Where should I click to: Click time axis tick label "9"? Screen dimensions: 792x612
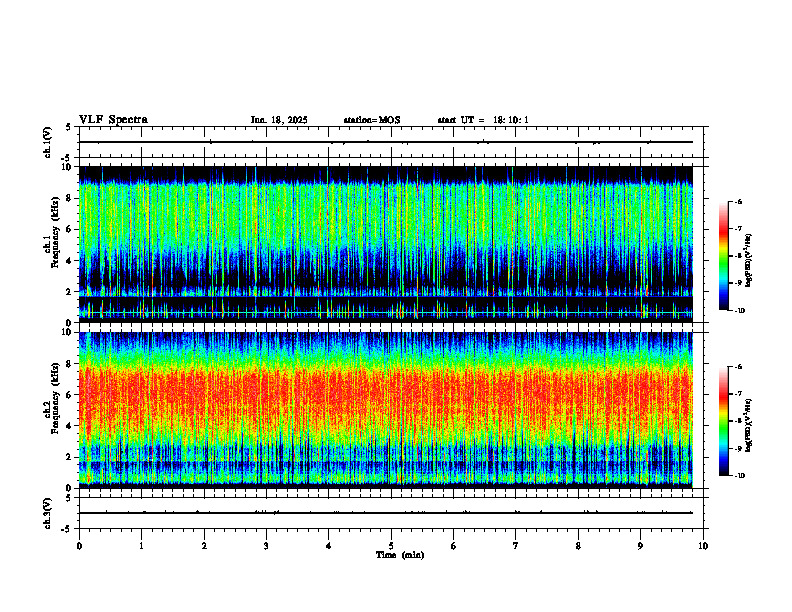(x=640, y=546)
